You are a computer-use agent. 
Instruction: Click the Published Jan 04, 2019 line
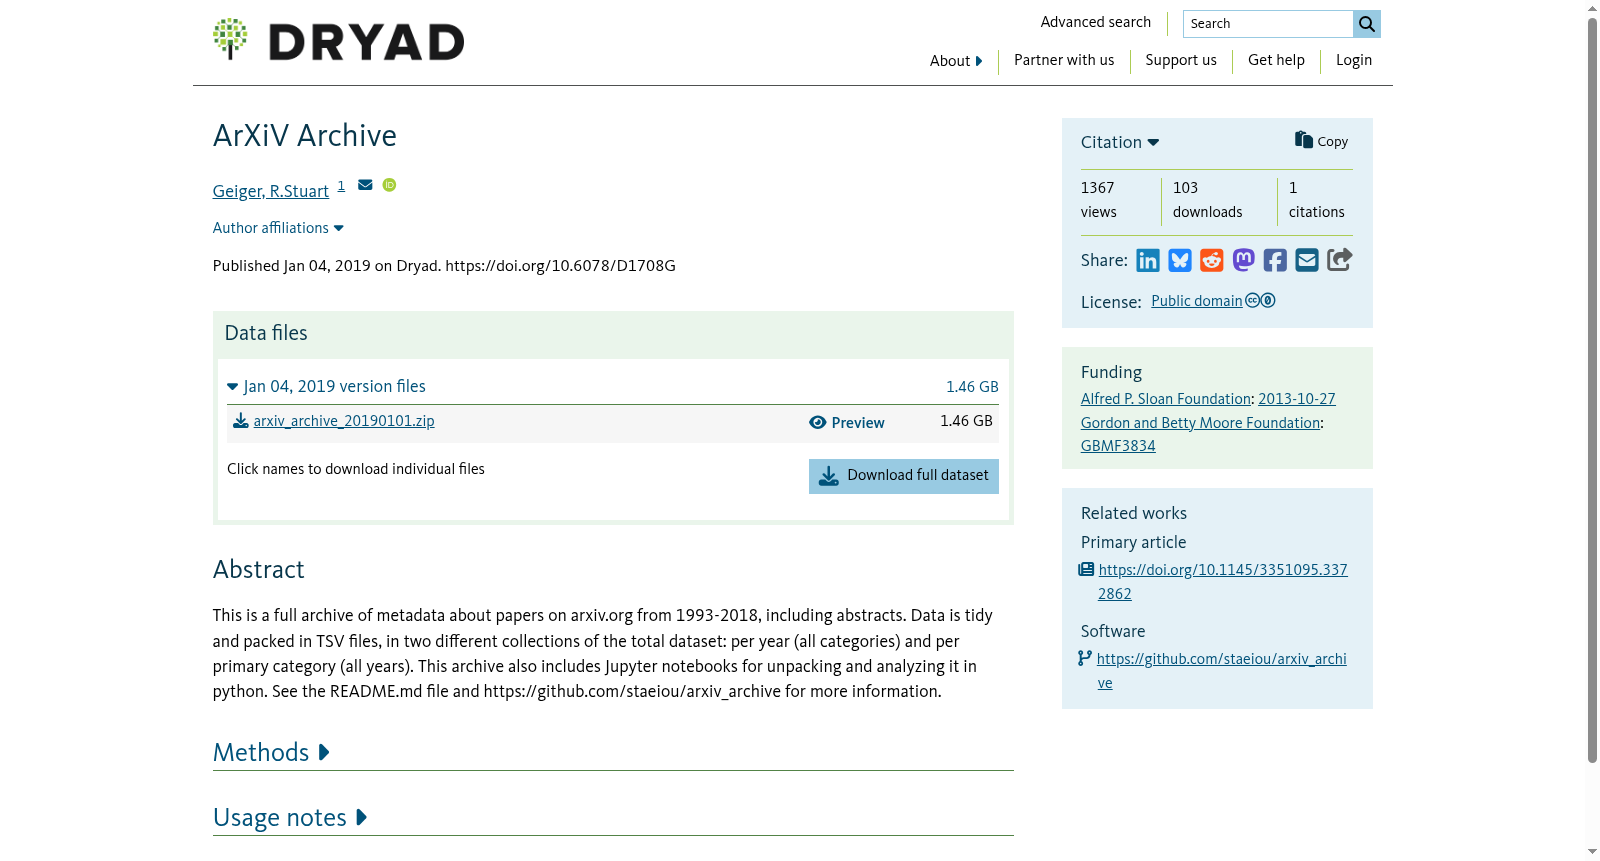[444, 266]
